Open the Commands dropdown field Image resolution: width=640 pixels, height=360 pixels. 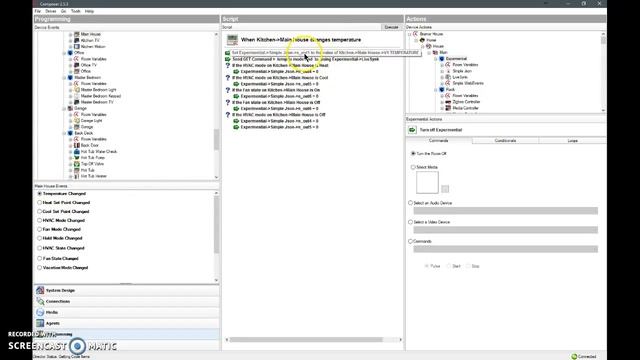pyautogui.click(x=506, y=249)
